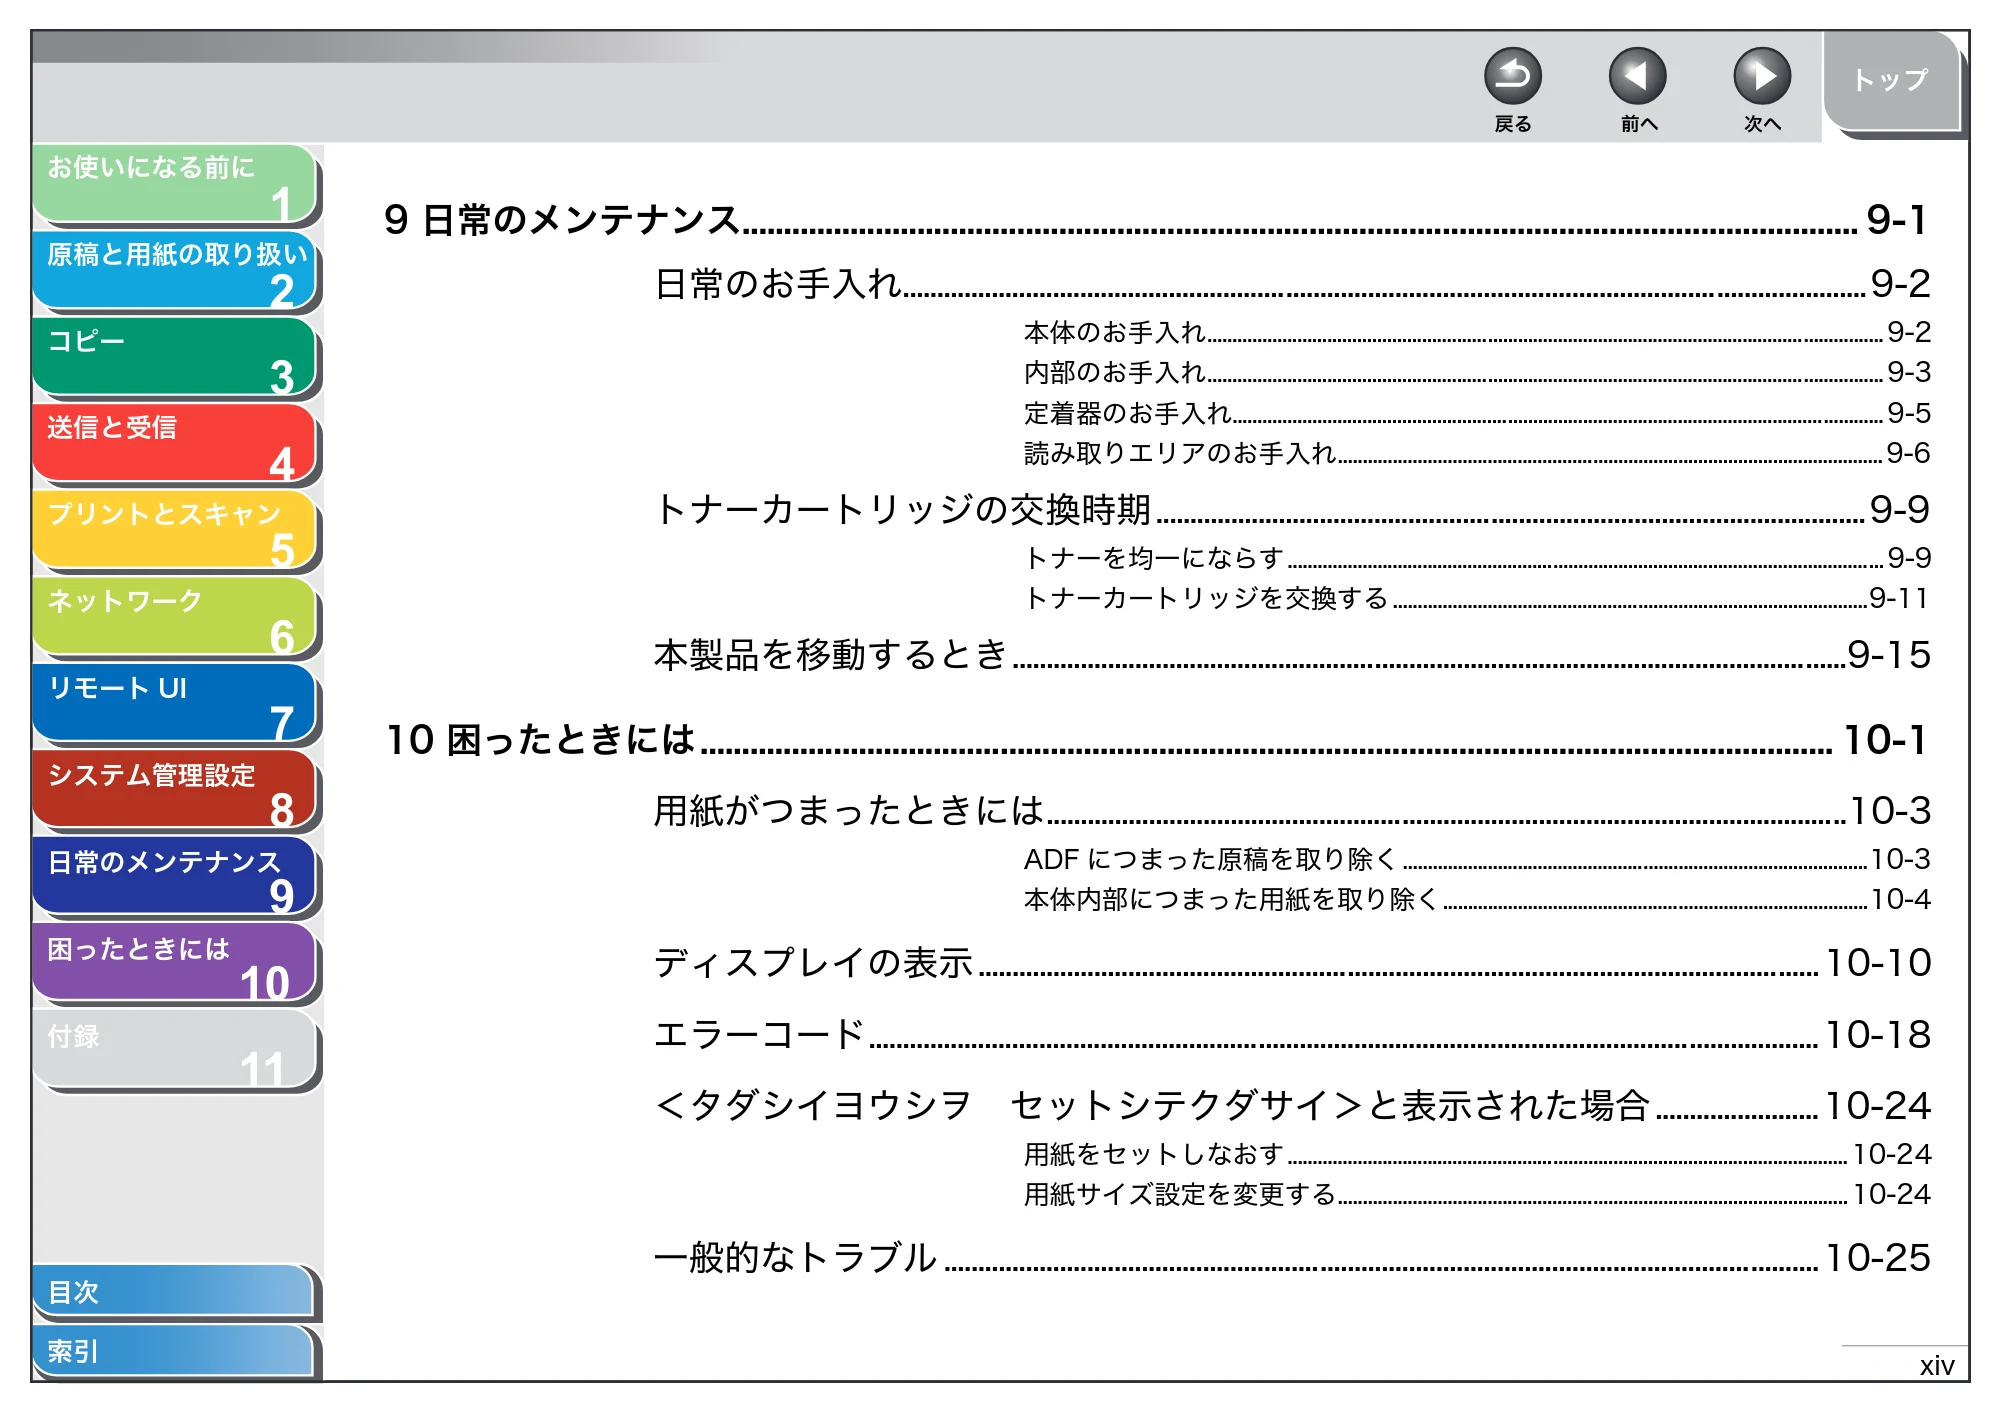Open entry 読み取りエリアのお手入れ

click(x=1477, y=453)
